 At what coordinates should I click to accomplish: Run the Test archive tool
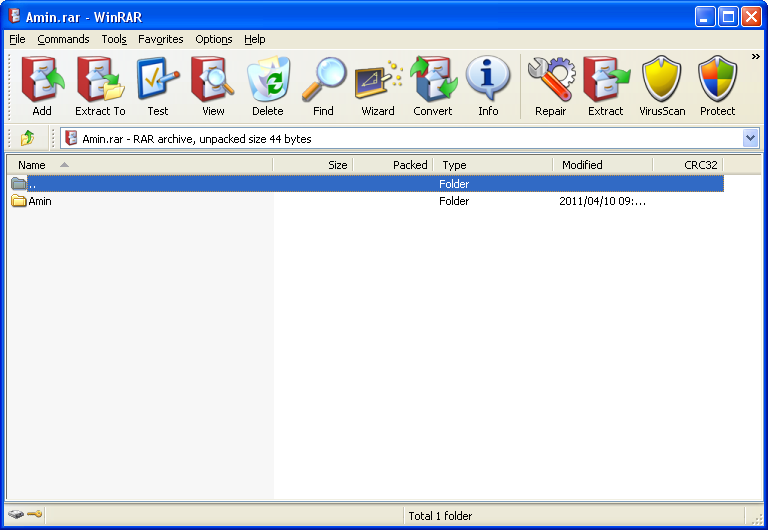158,85
